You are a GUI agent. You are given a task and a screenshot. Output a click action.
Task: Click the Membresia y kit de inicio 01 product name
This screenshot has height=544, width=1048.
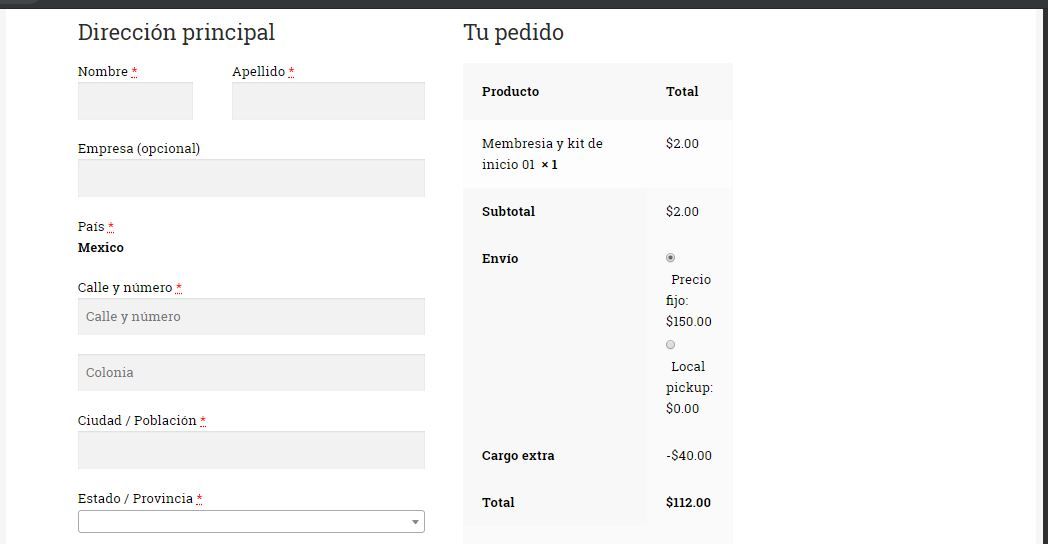point(542,154)
